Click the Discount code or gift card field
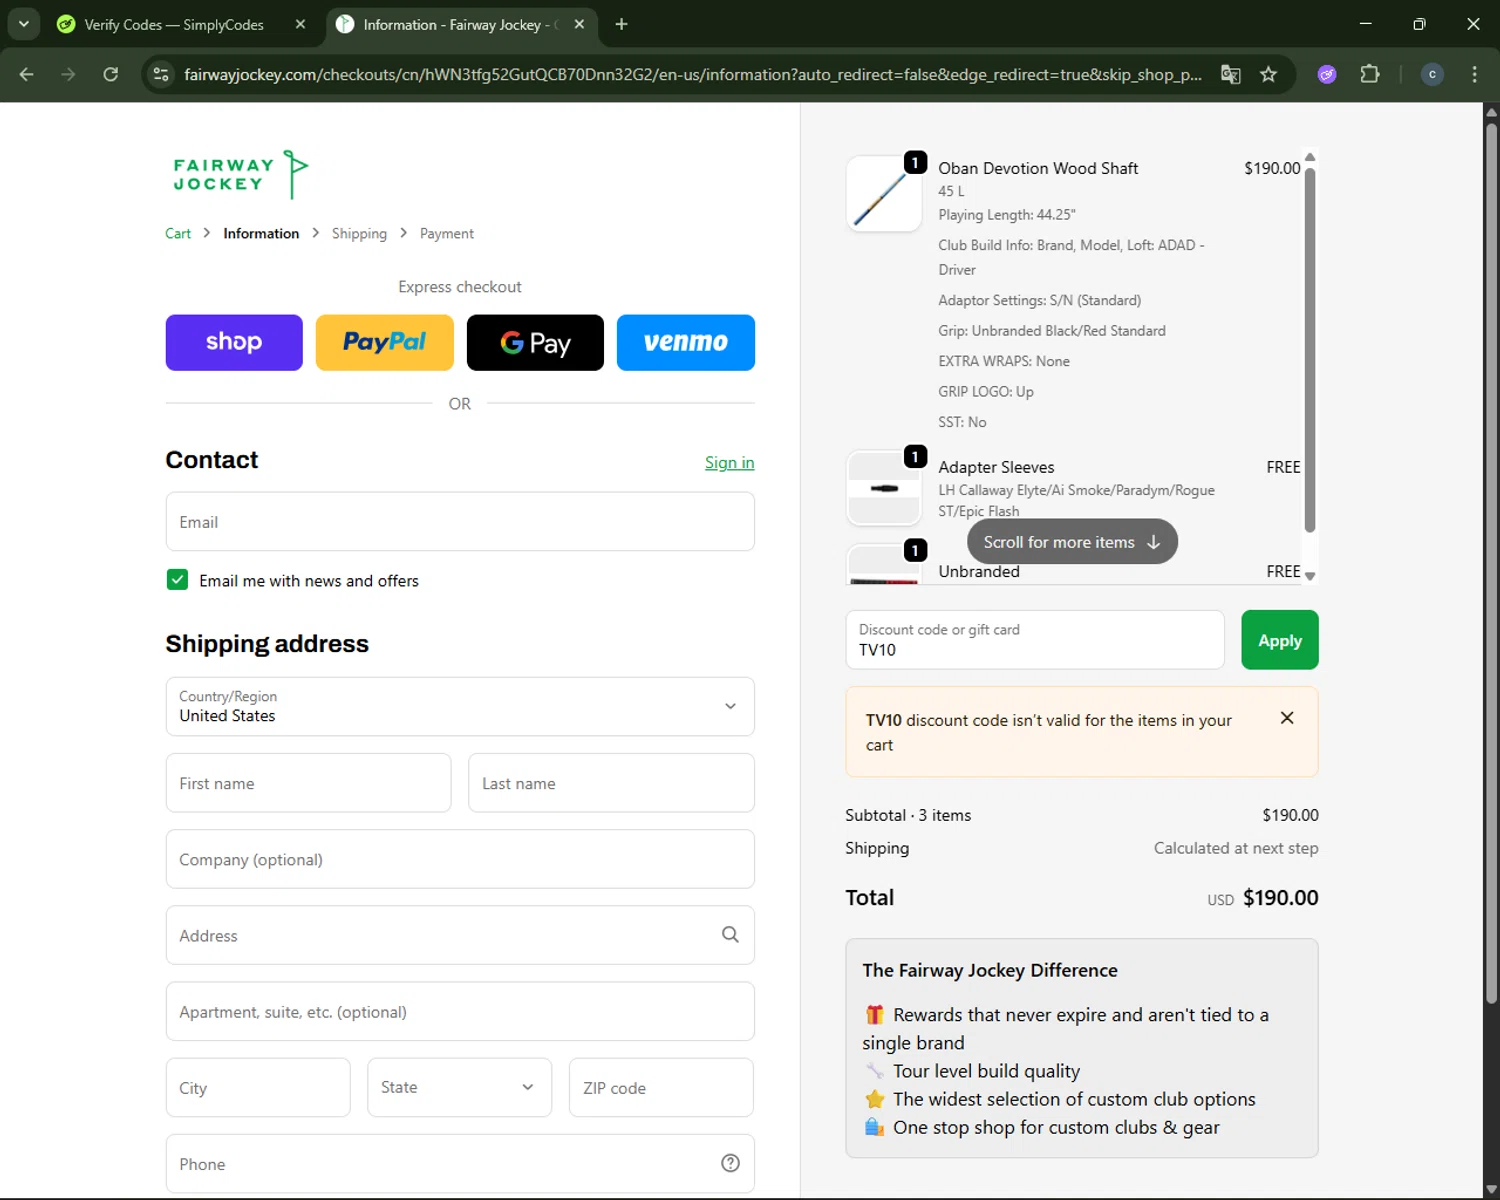 pyautogui.click(x=1035, y=640)
